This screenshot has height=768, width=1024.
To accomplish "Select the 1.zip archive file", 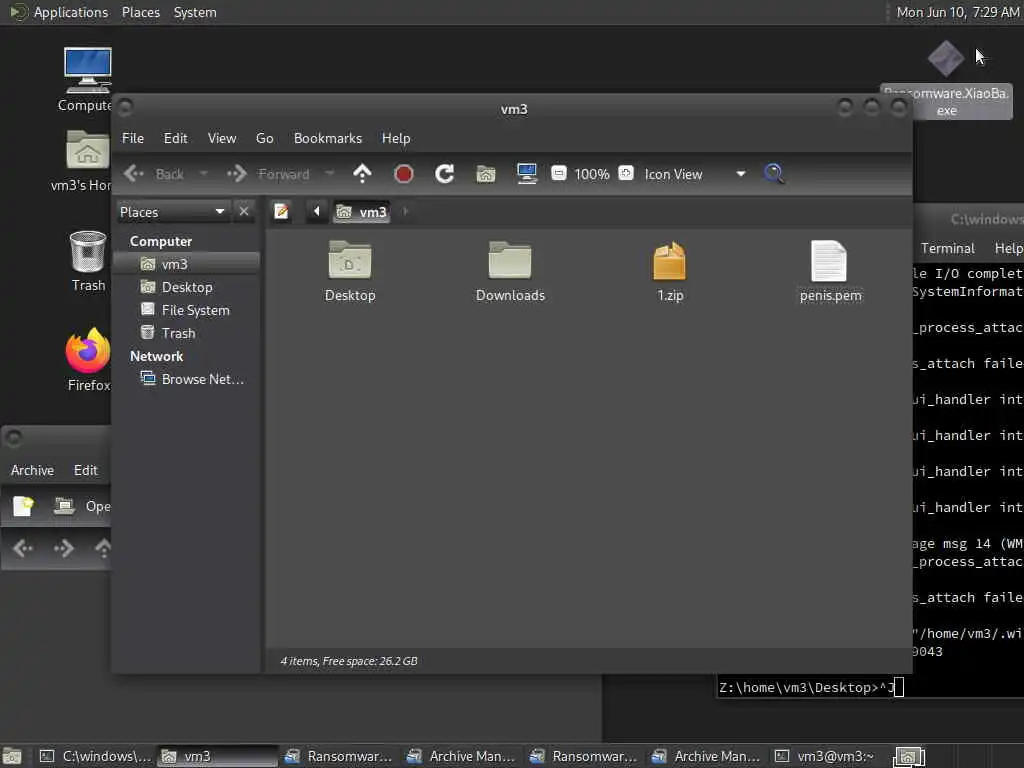I will [x=670, y=272].
